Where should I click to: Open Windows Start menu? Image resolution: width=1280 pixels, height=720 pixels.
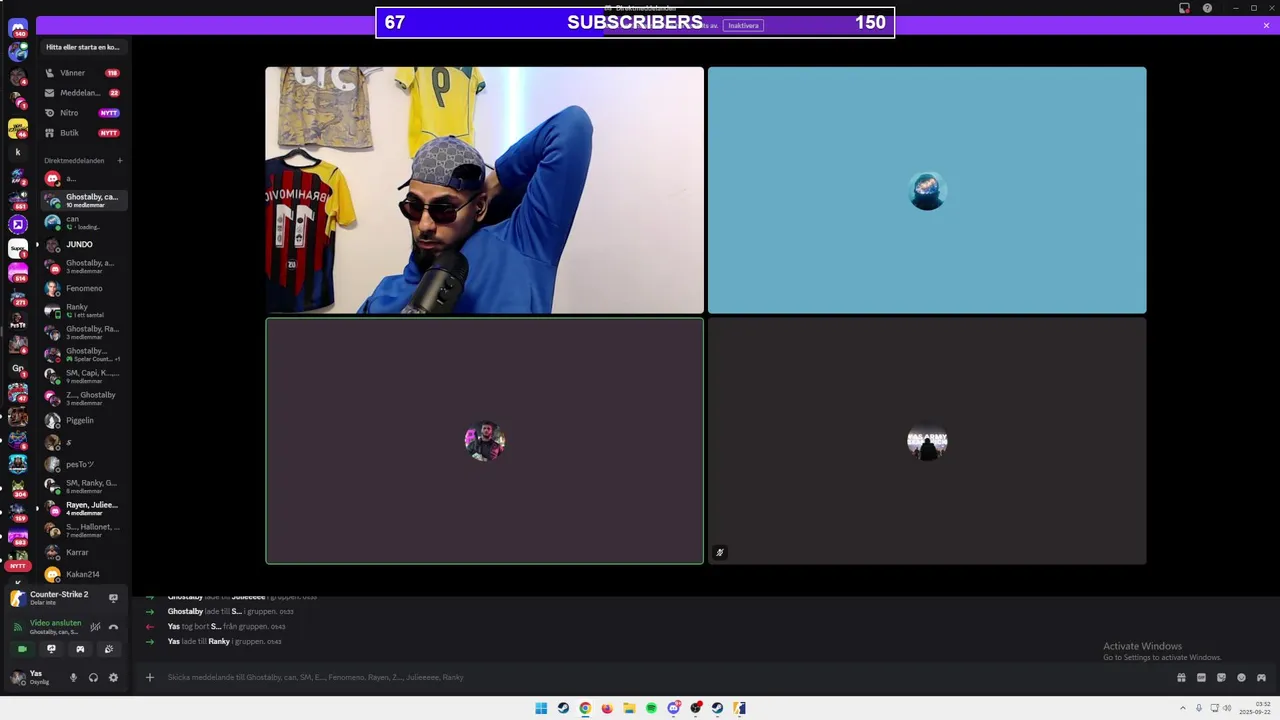pyautogui.click(x=541, y=708)
